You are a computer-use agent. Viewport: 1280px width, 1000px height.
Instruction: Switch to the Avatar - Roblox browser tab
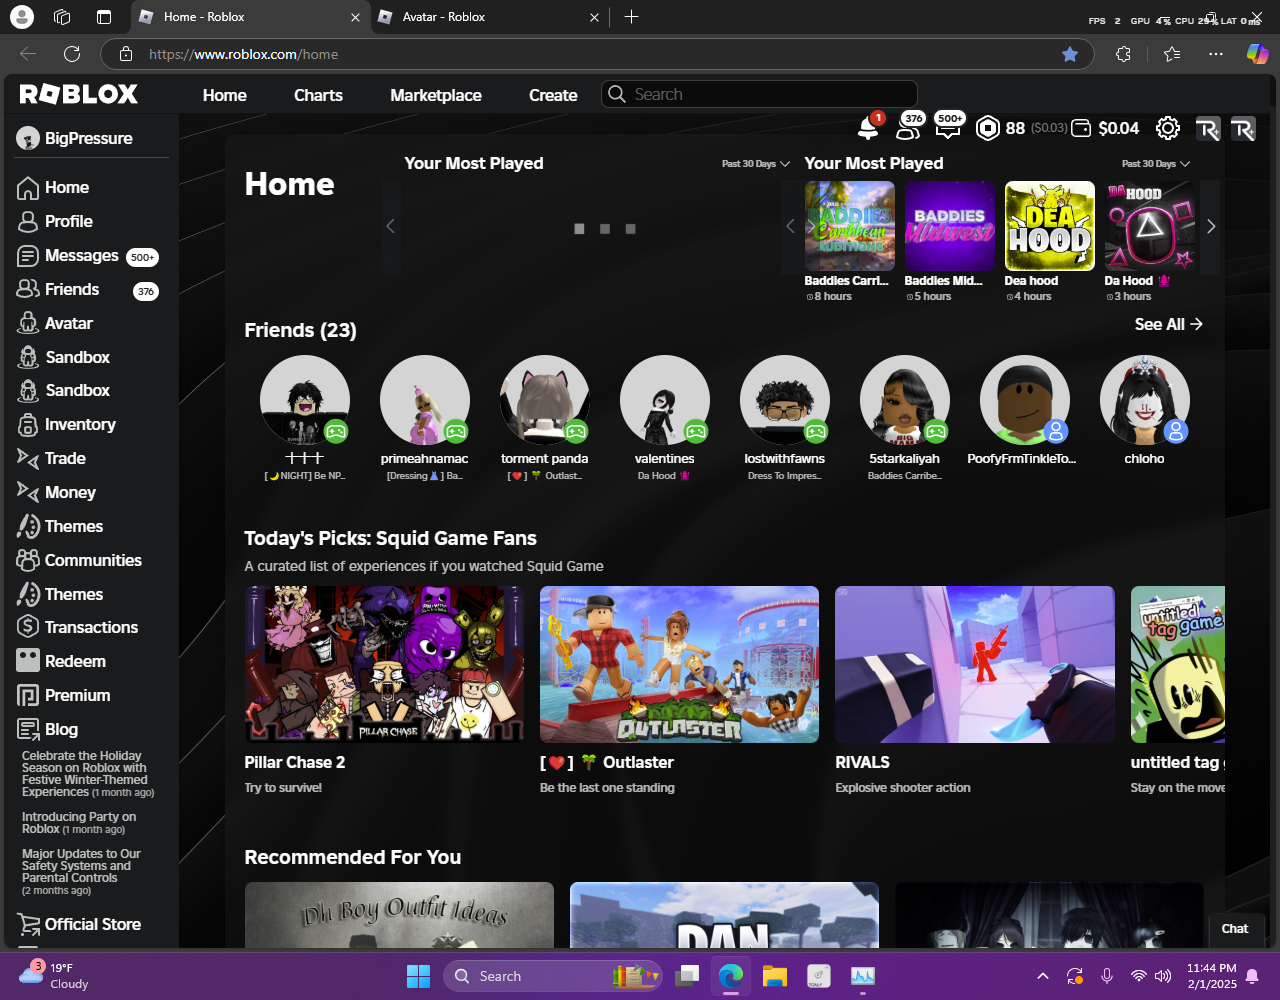(488, 17)
